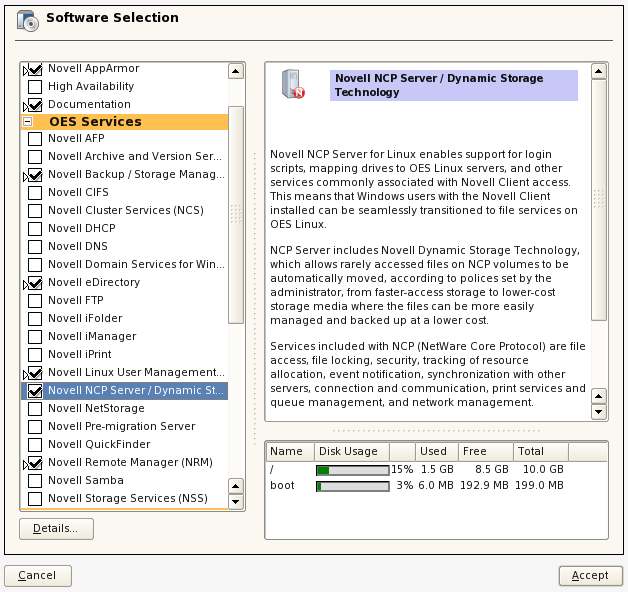This screenshot has height=592, width=628.
Task: Check the Novell DNS checkbox
Action: (35, 247)
